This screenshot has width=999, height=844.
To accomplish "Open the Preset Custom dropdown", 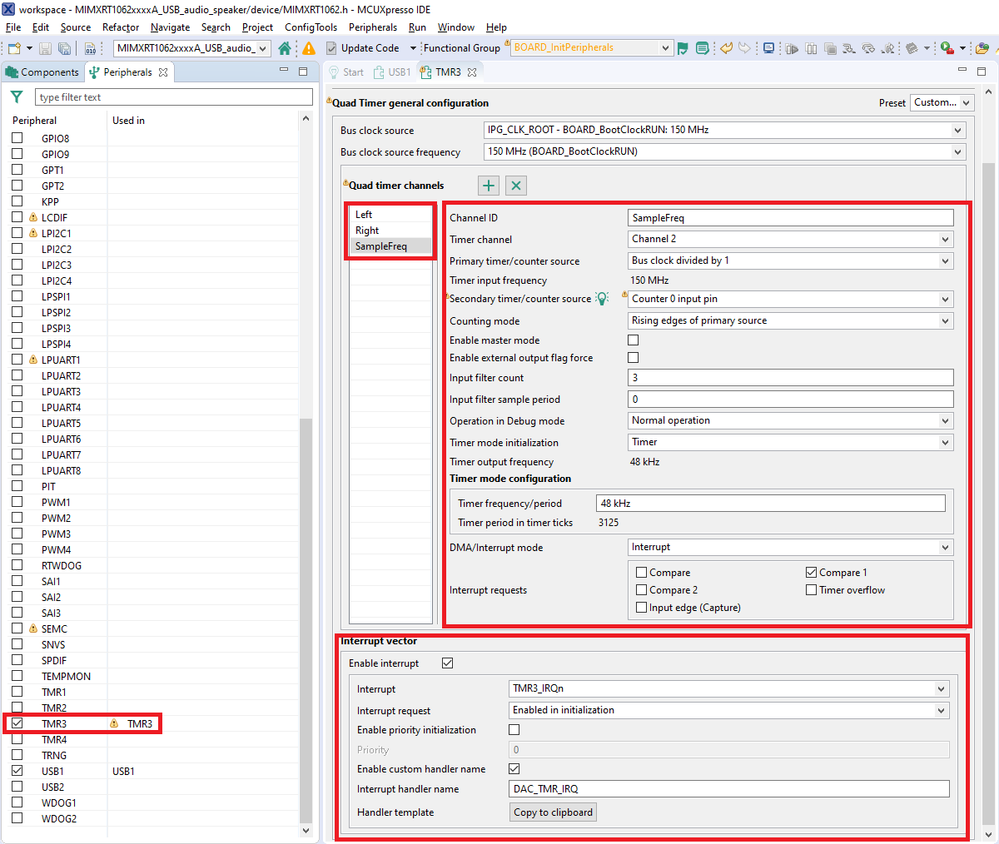I will pyautogui.click(x=967, y=103).
